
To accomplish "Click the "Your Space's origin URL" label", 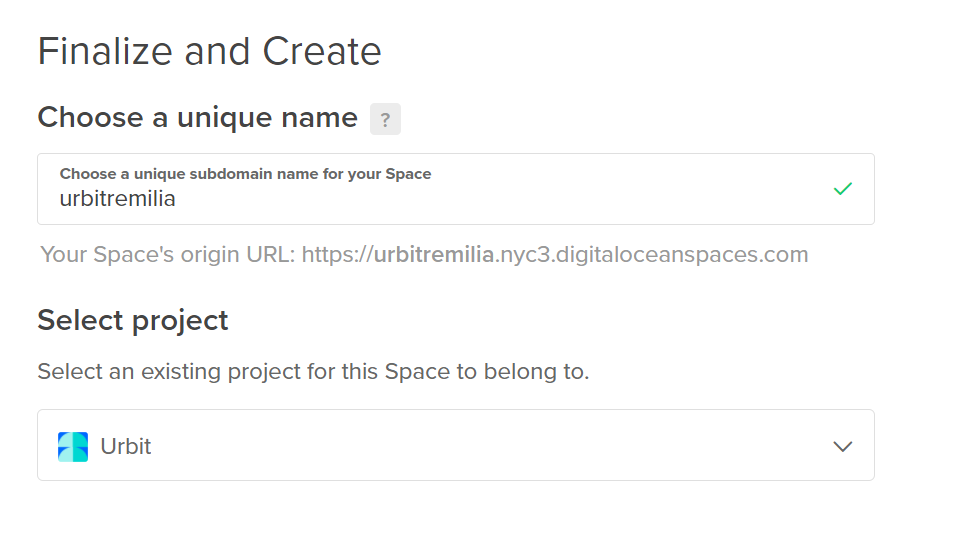I will point(168,254).
